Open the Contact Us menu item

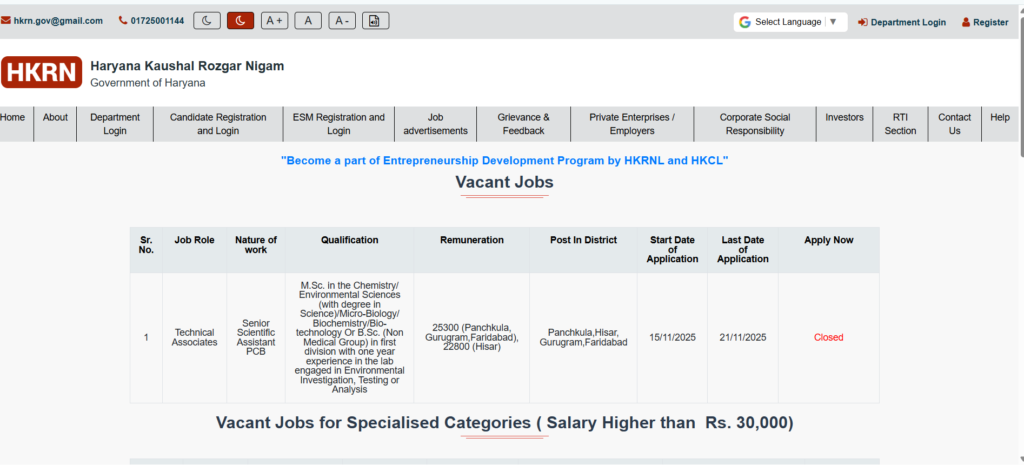[954, 124]
